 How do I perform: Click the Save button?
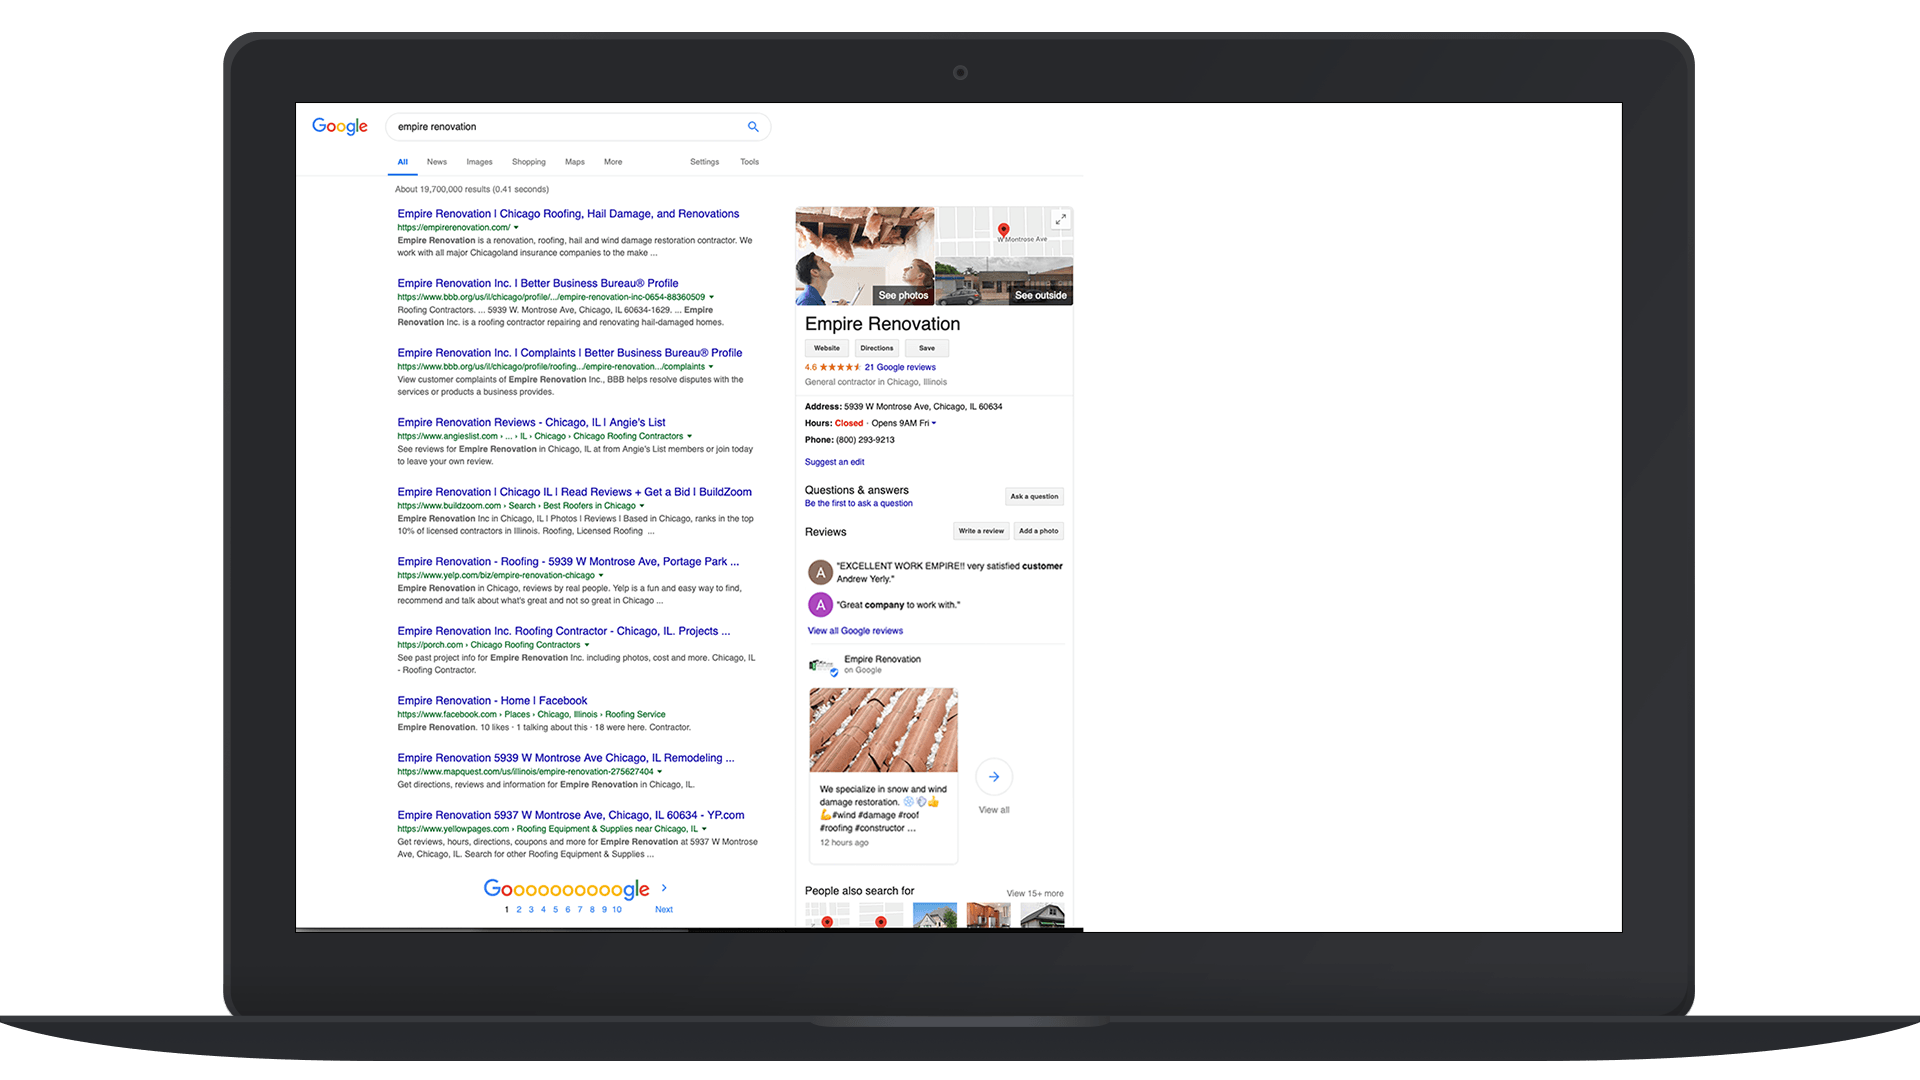(x=927, y=348)
